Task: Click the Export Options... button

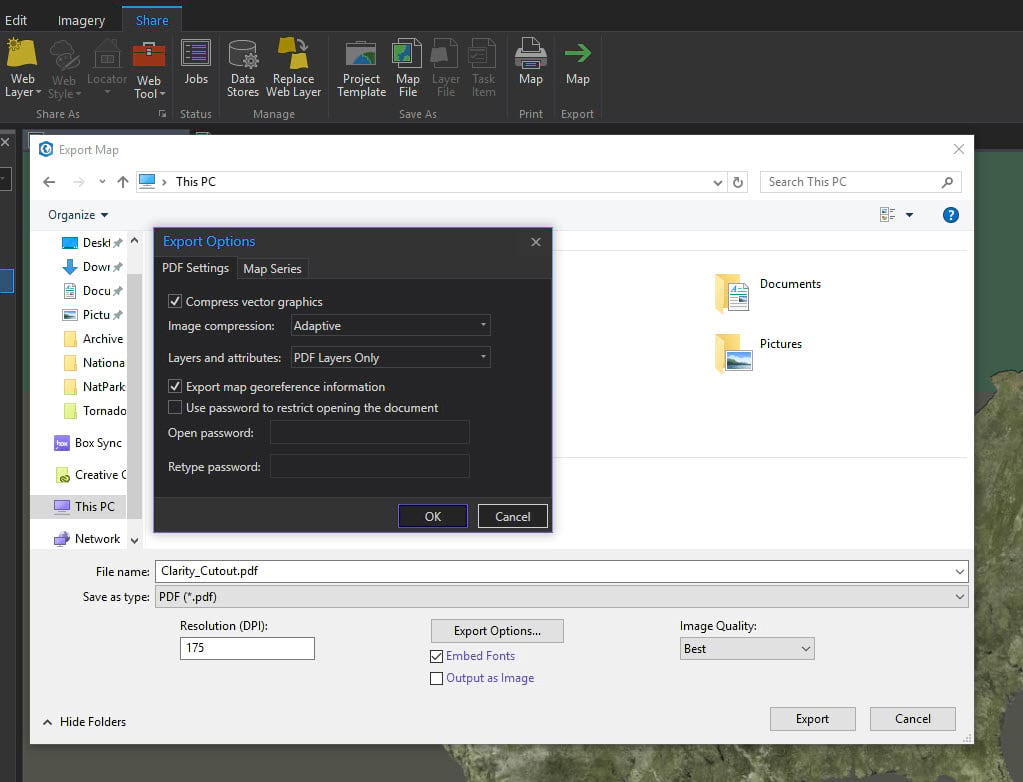Action: pos(497,631)
